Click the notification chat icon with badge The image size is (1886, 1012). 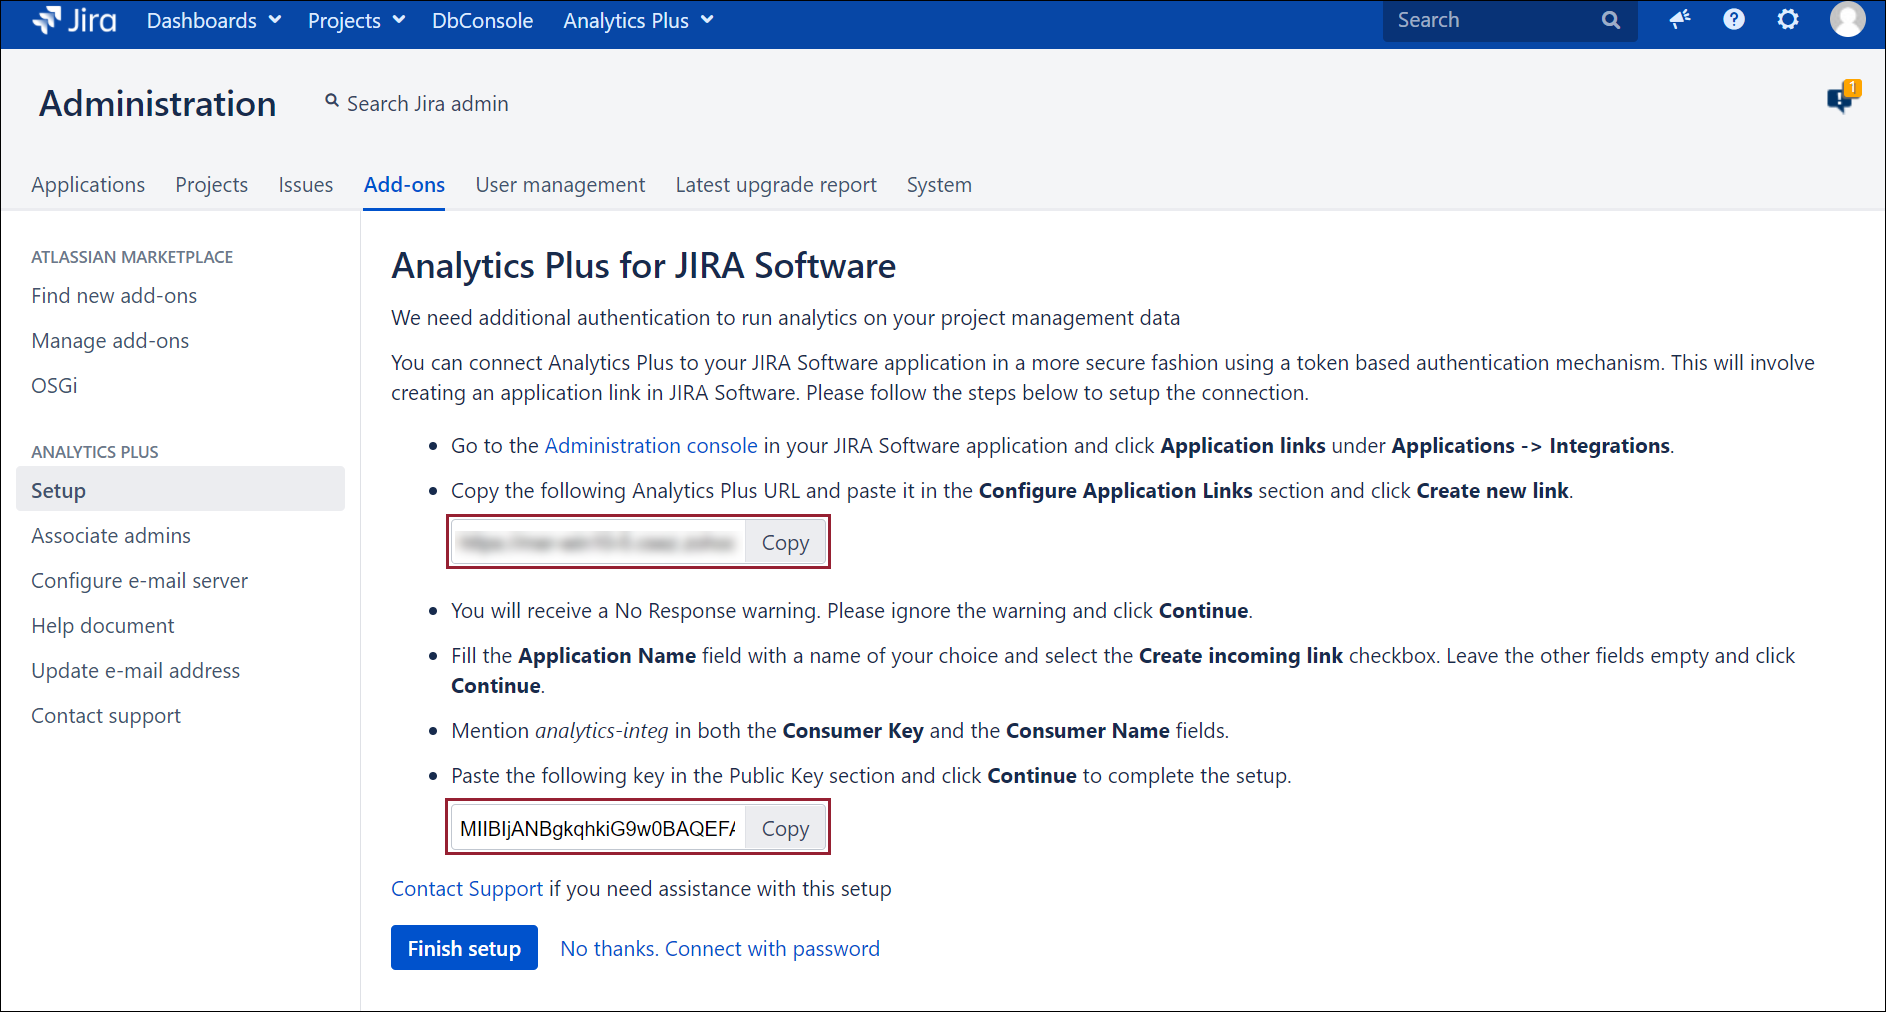click(x=1840, y=98)
